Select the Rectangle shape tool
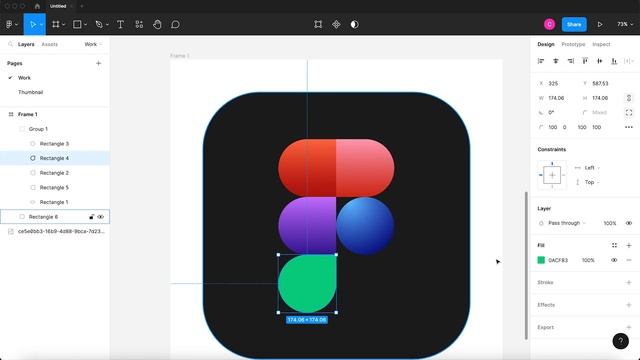 (x=77, y=24)
